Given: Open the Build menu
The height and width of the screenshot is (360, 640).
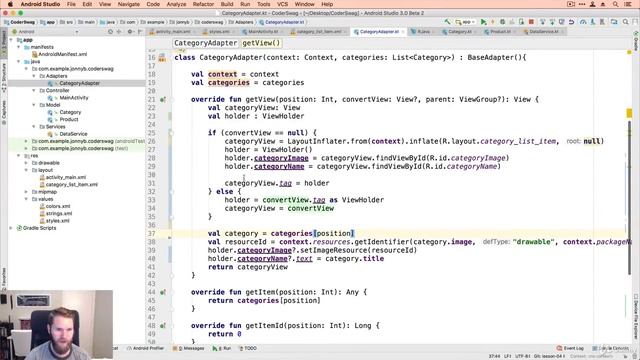Looking at the screenshot, I should (x=227, y=4).
